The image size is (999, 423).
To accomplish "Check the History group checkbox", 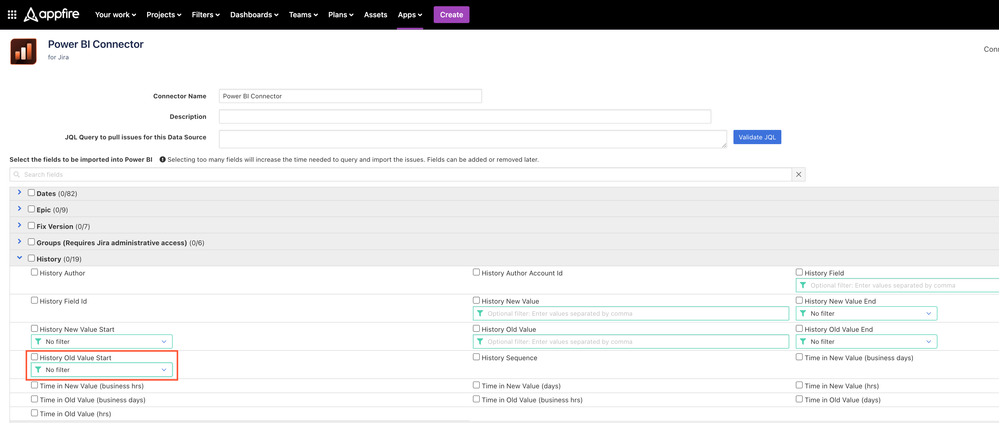I will (x=31, y=259).
